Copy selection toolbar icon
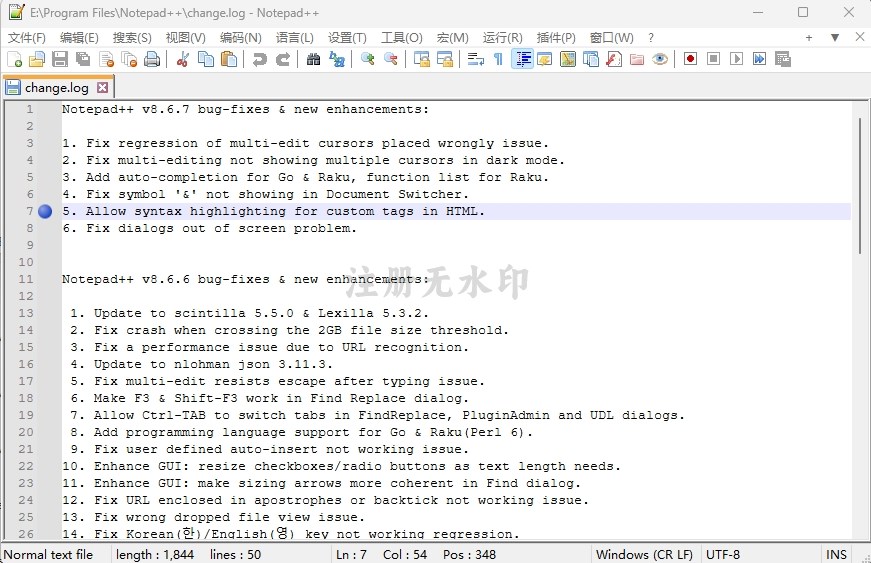Image resolution: width=871 pixels, height=563 pixels. pyautogui.click(x=206, y=59)
